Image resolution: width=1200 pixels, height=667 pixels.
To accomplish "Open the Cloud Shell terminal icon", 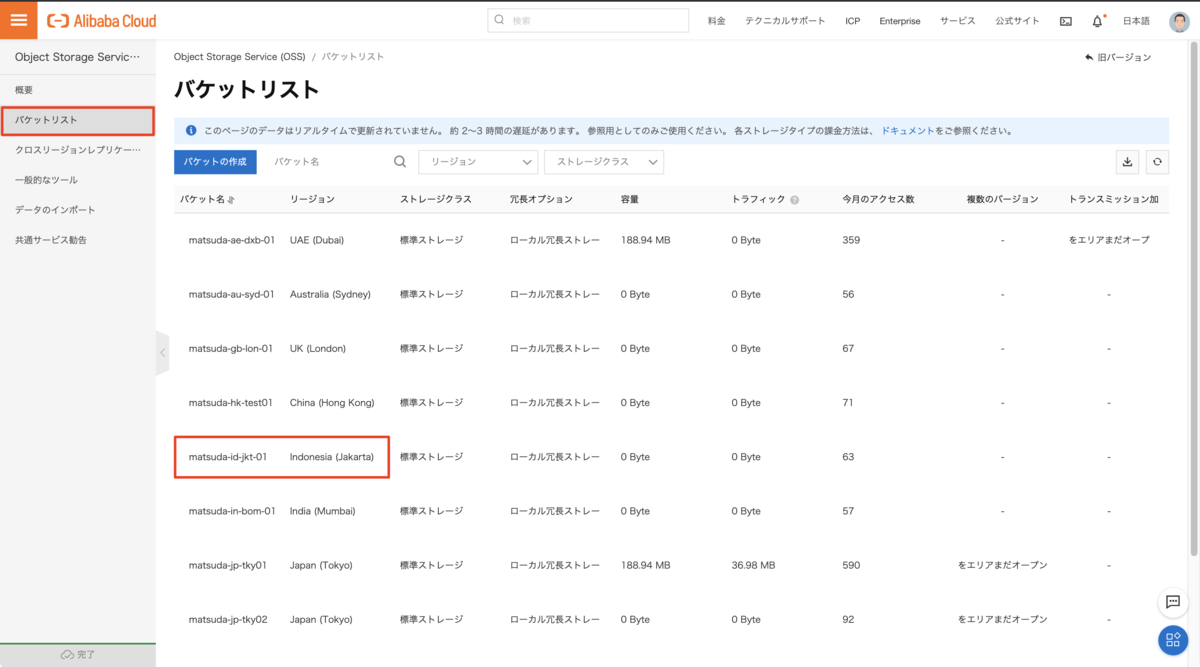I will pos(1066,21).
